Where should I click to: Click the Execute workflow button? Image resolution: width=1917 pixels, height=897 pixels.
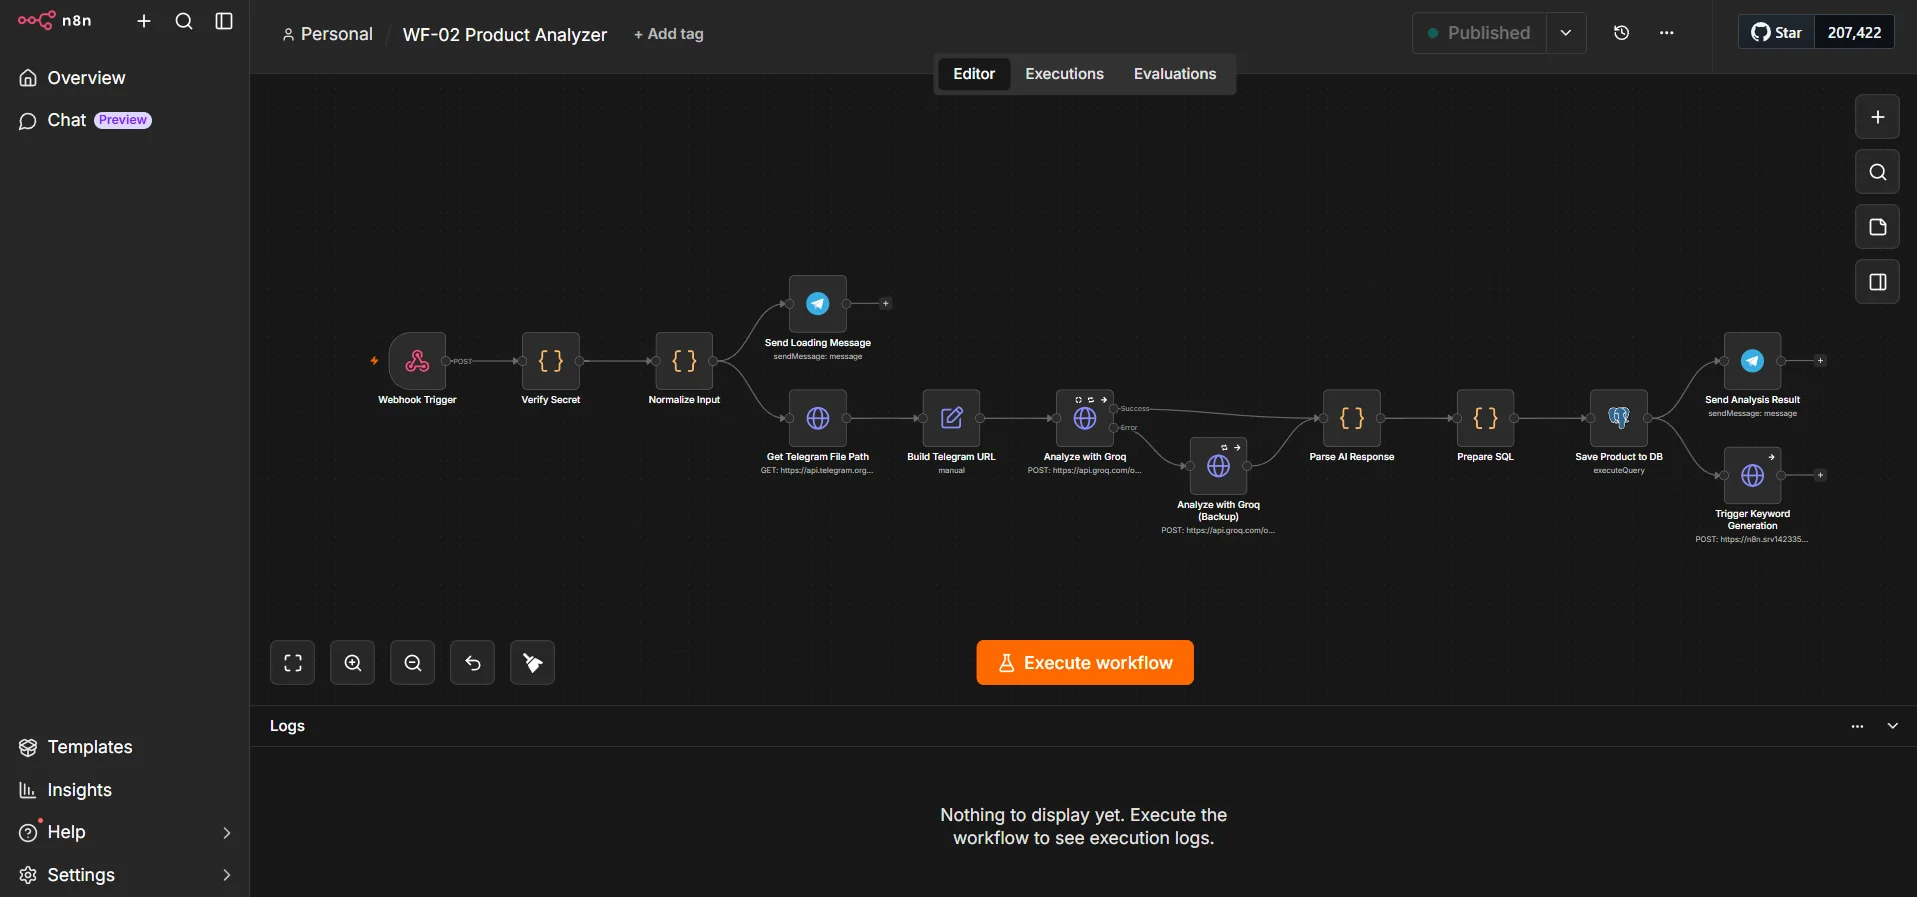pos(1085,663)
